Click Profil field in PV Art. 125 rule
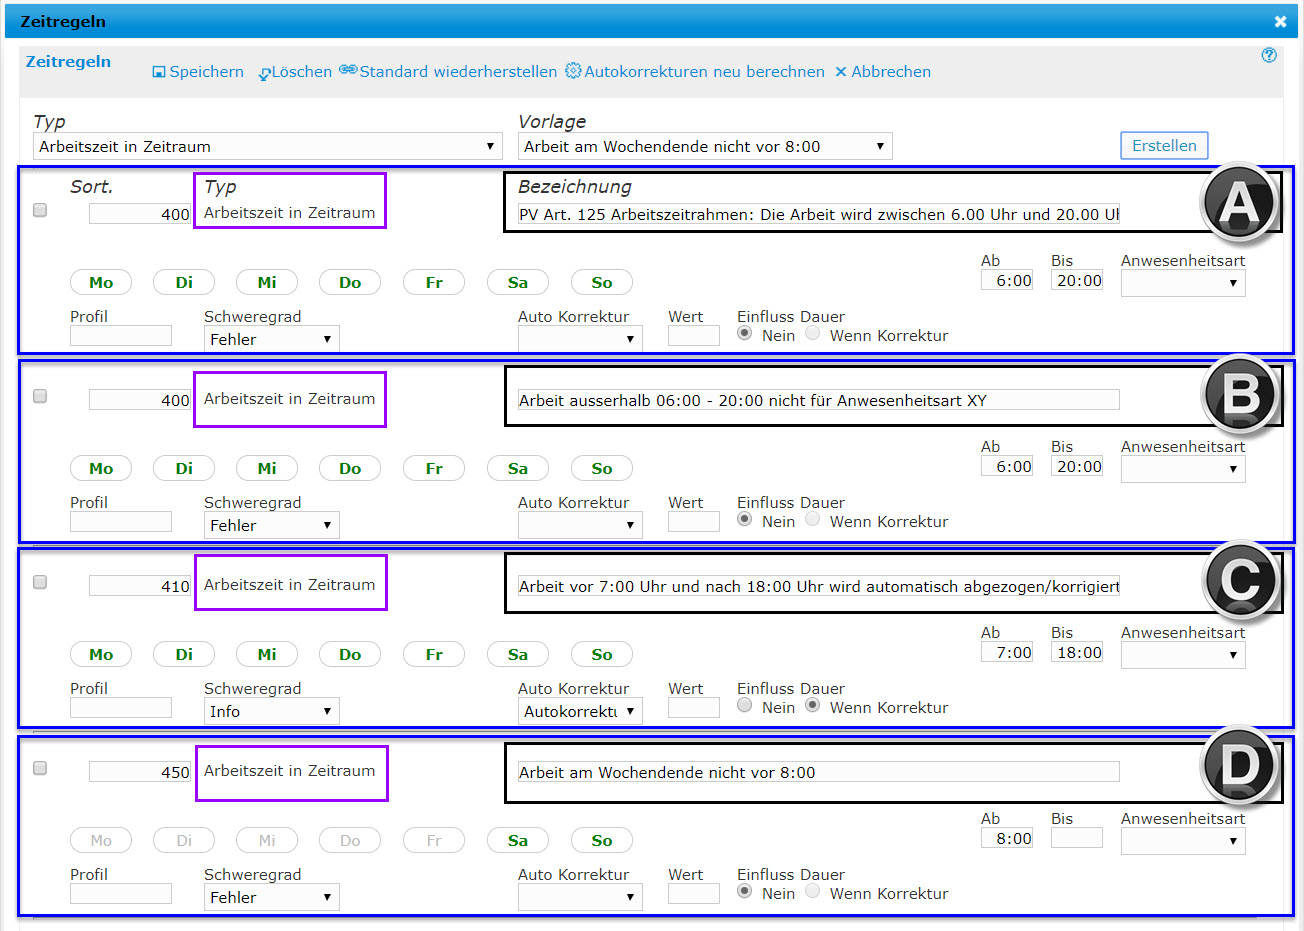 (121, 336)
